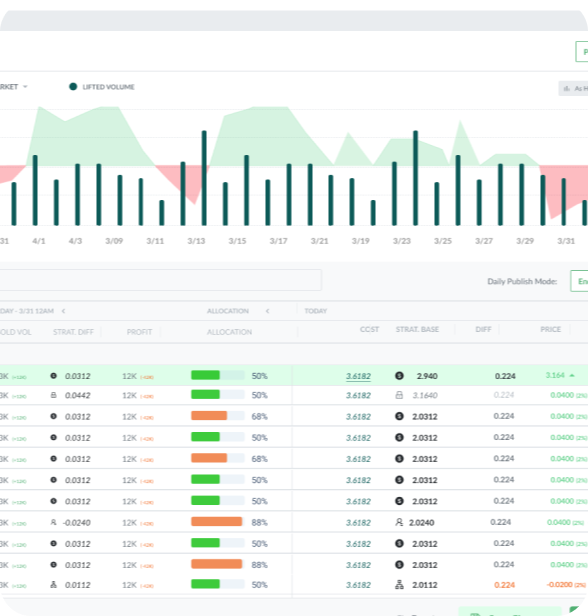Click the button next to Daily Publish Mode

(580, 281)
